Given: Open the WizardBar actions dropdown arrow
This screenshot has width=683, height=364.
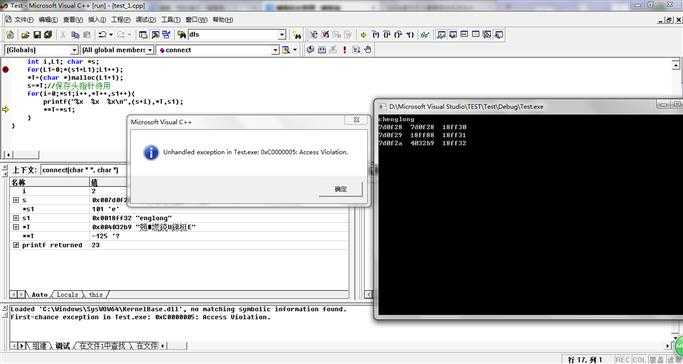Looking at the screenshot, I should [x=295, y=50].
